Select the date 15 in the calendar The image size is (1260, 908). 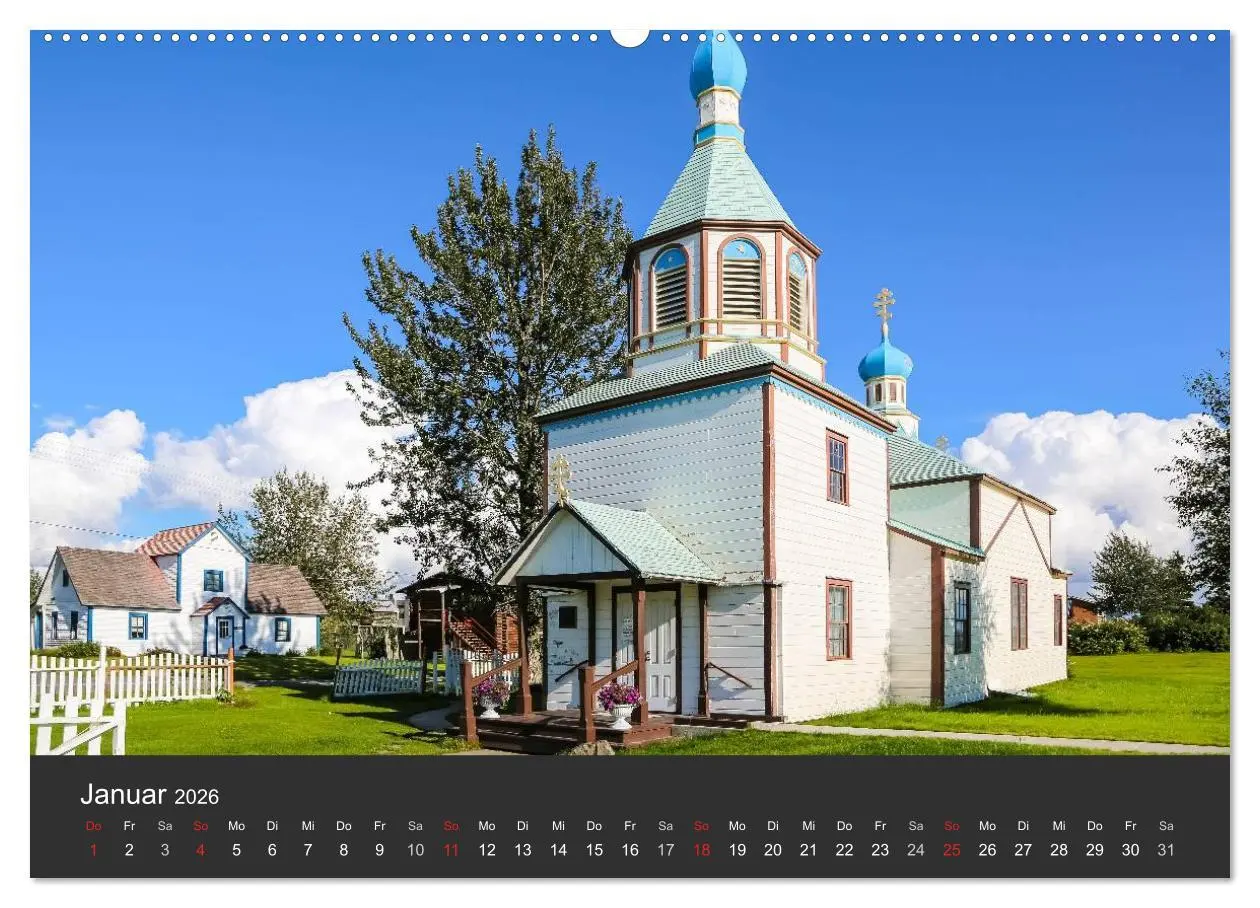(594, 850)
